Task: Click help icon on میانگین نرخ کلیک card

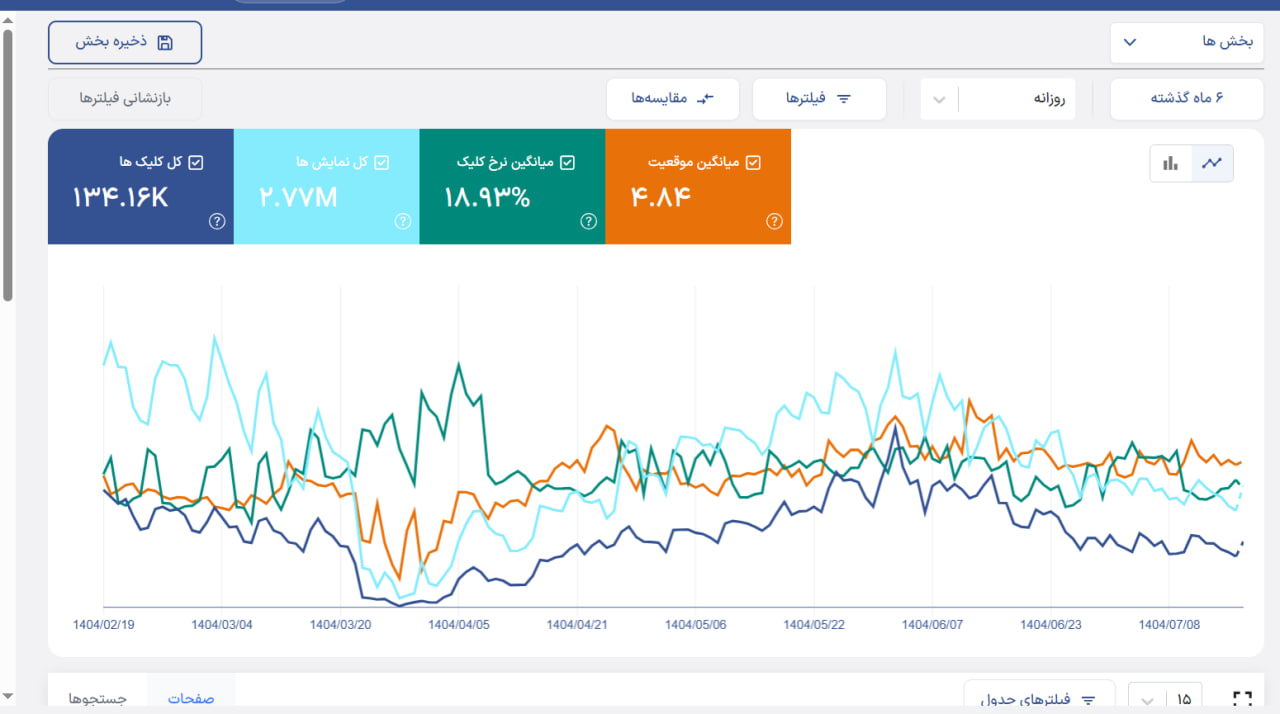Action: click(x=588, y=222)
